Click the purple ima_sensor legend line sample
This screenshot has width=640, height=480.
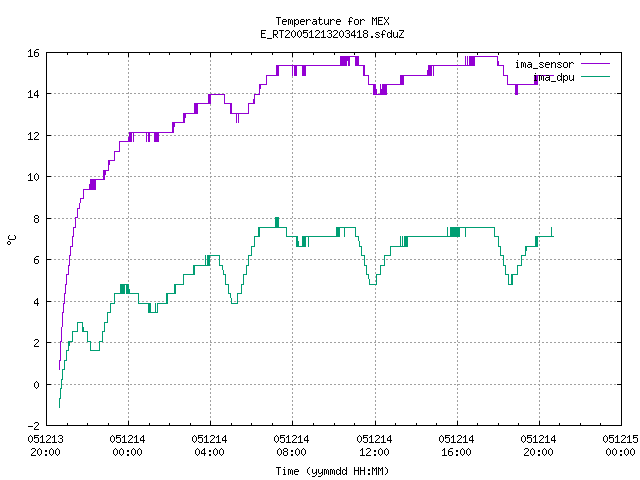[x=595, y=64]
